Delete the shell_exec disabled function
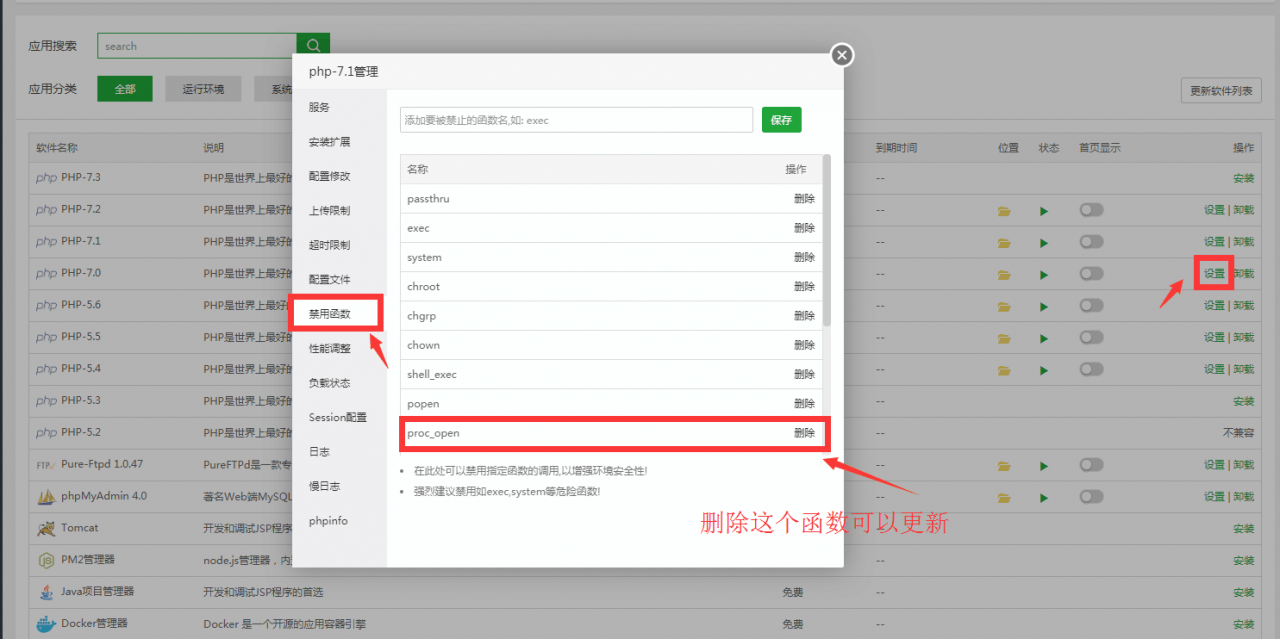The height and width of the screenshot is (639, 1280). click(x=804, y=374)
